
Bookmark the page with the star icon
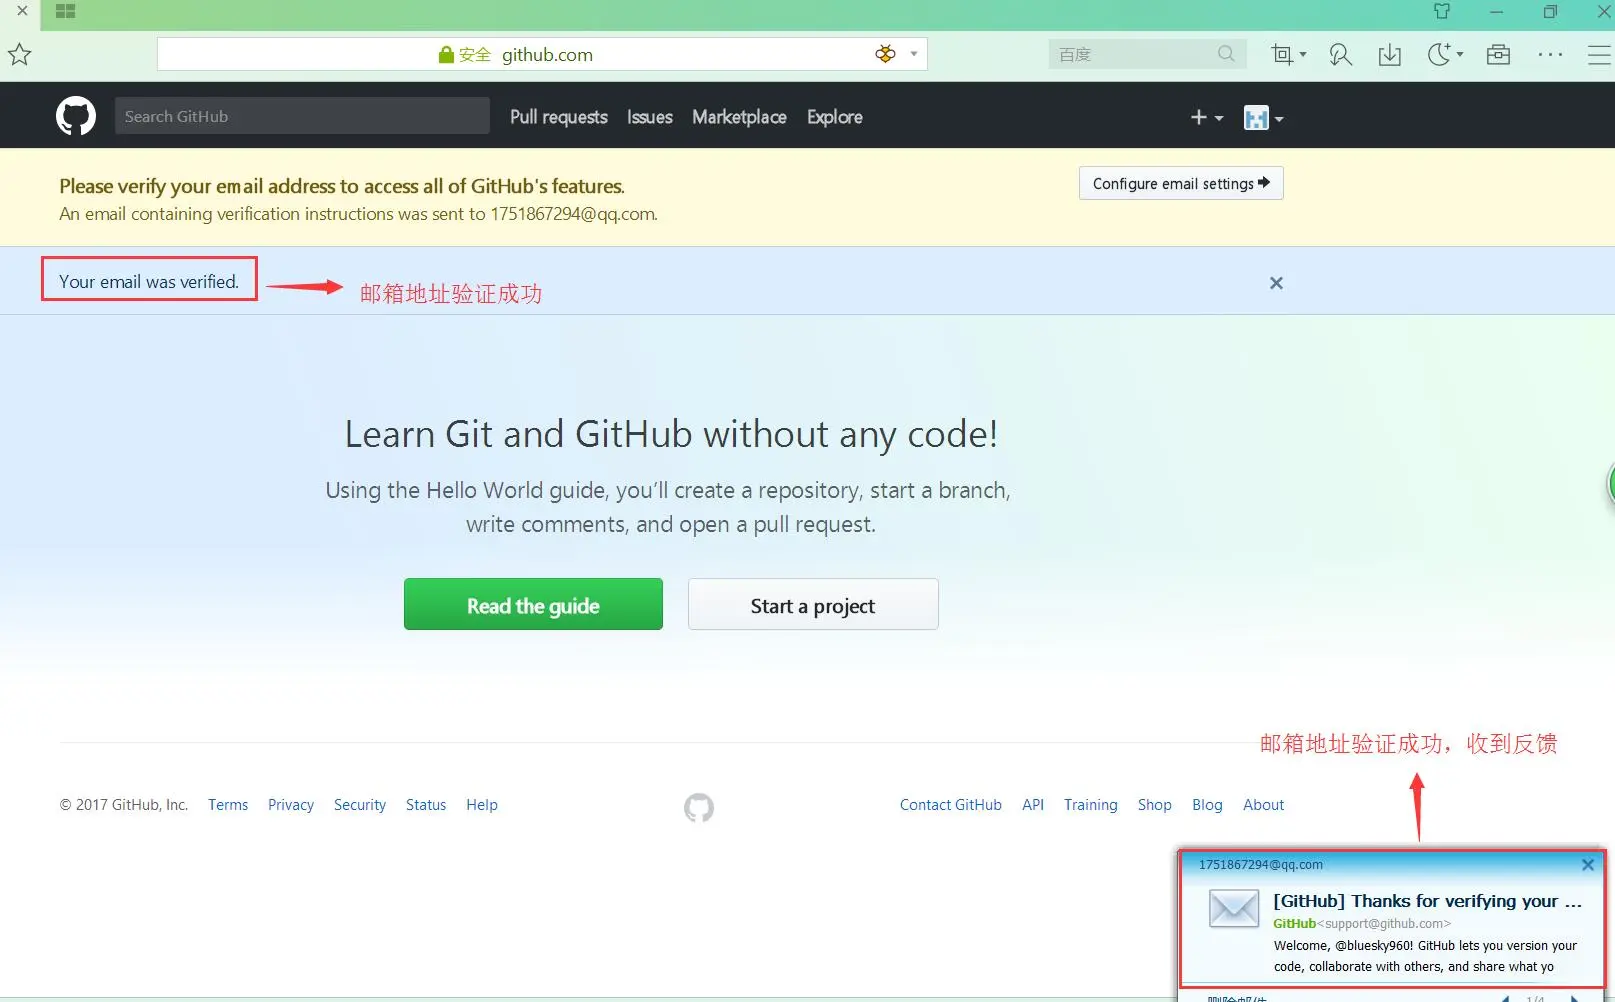[20, 54]
